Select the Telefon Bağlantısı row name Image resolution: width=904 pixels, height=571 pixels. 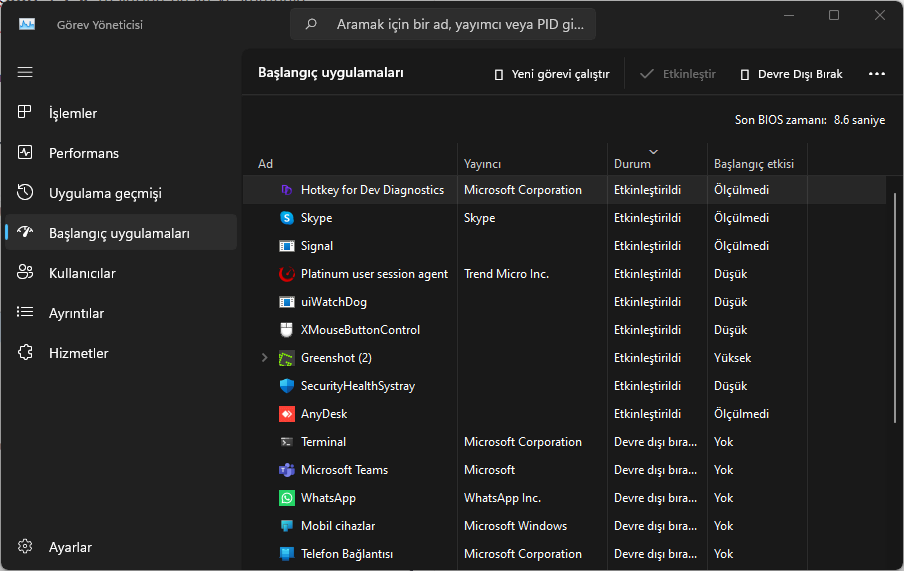(x=347, y=554)
